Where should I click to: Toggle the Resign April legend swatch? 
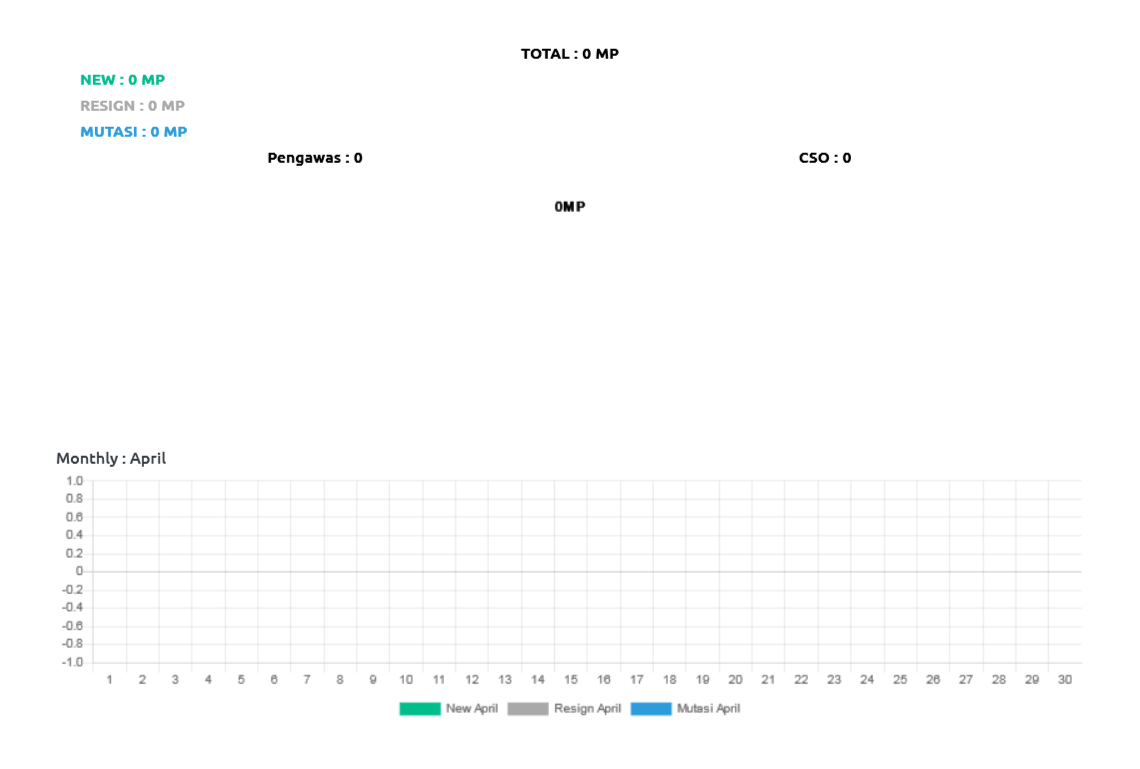coord(528,709)
